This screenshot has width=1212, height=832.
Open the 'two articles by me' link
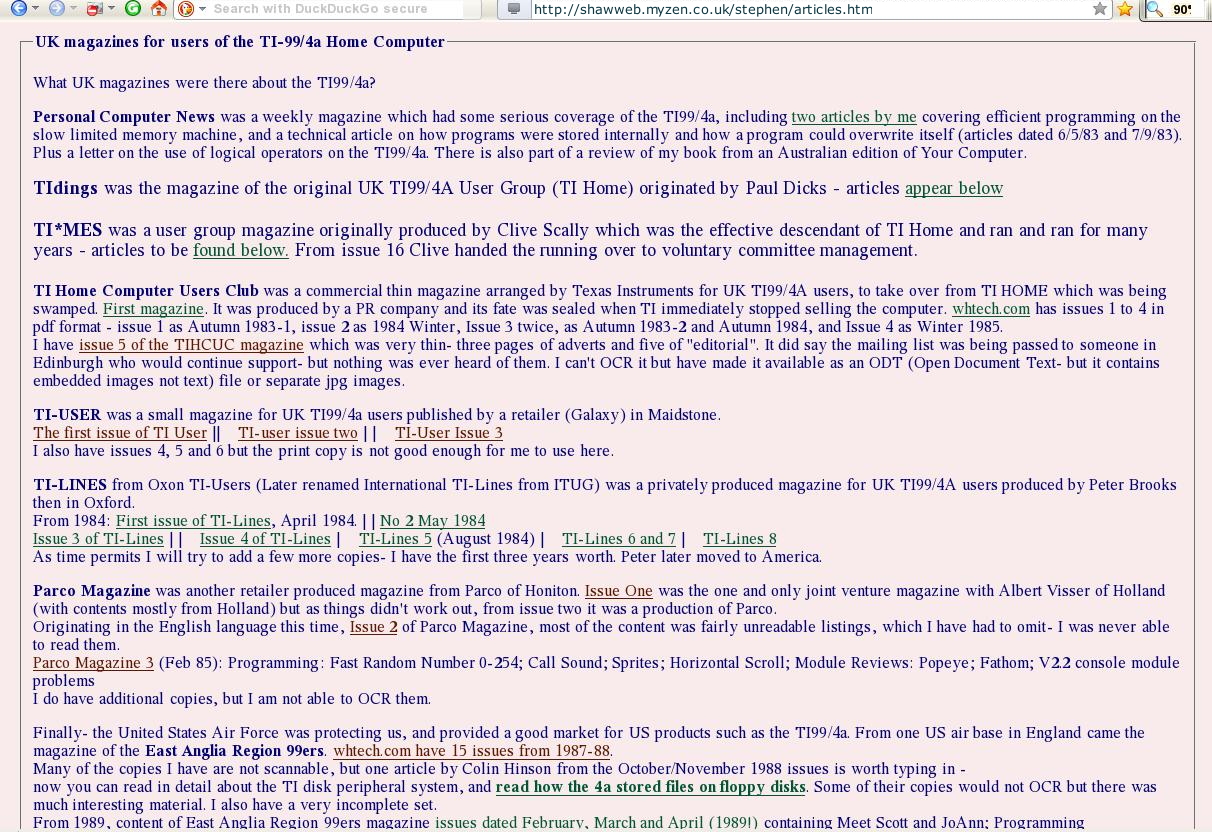(x=854, y=117)
